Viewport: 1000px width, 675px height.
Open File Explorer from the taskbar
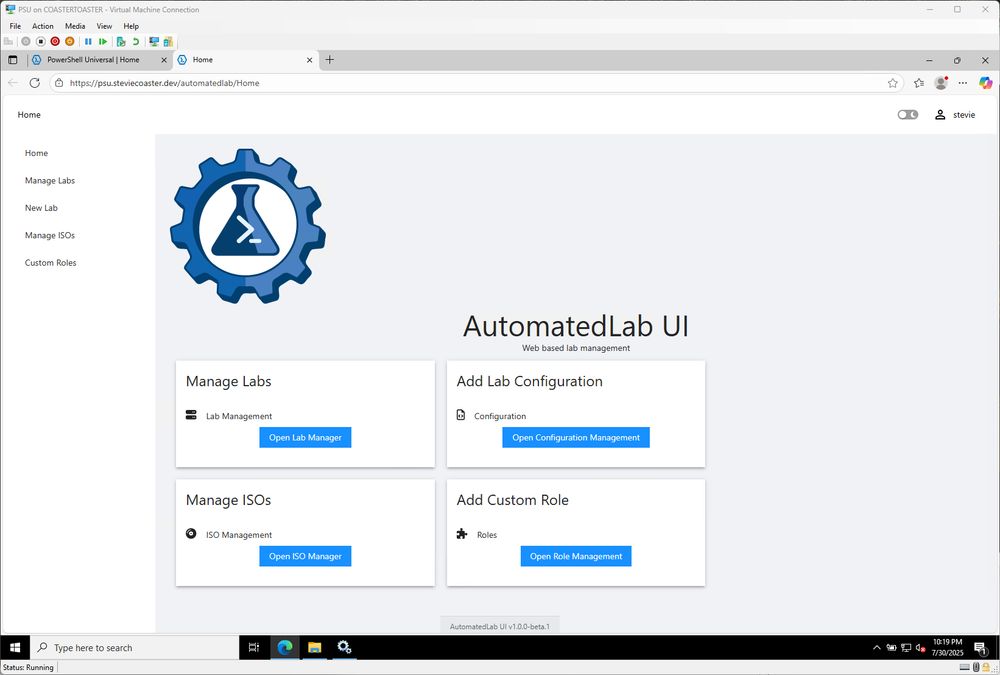pos(314,648)
